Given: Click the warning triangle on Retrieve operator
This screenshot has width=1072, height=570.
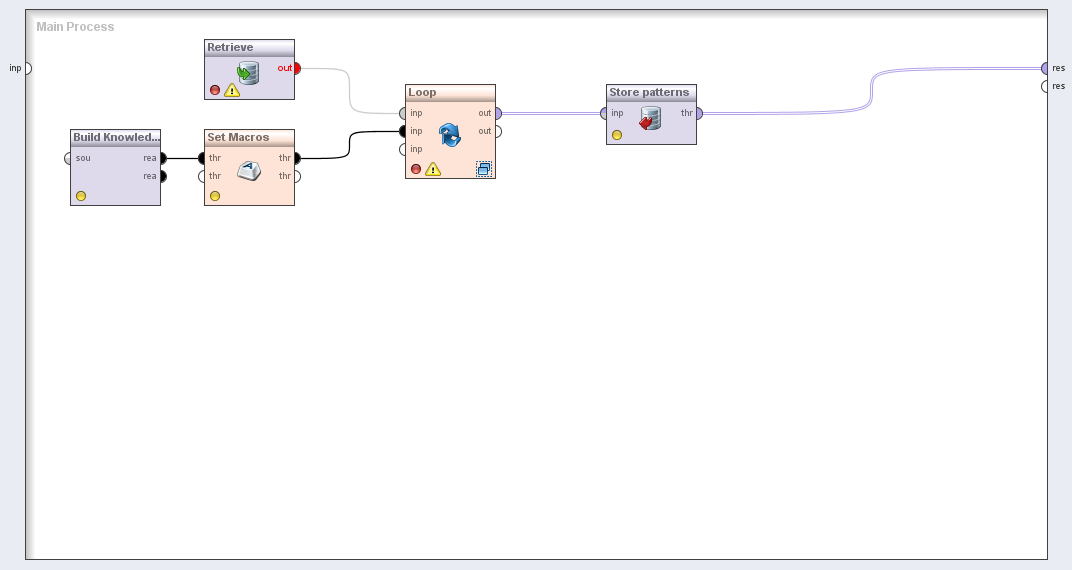Looking at the screenshot, I should coord(232,90).
